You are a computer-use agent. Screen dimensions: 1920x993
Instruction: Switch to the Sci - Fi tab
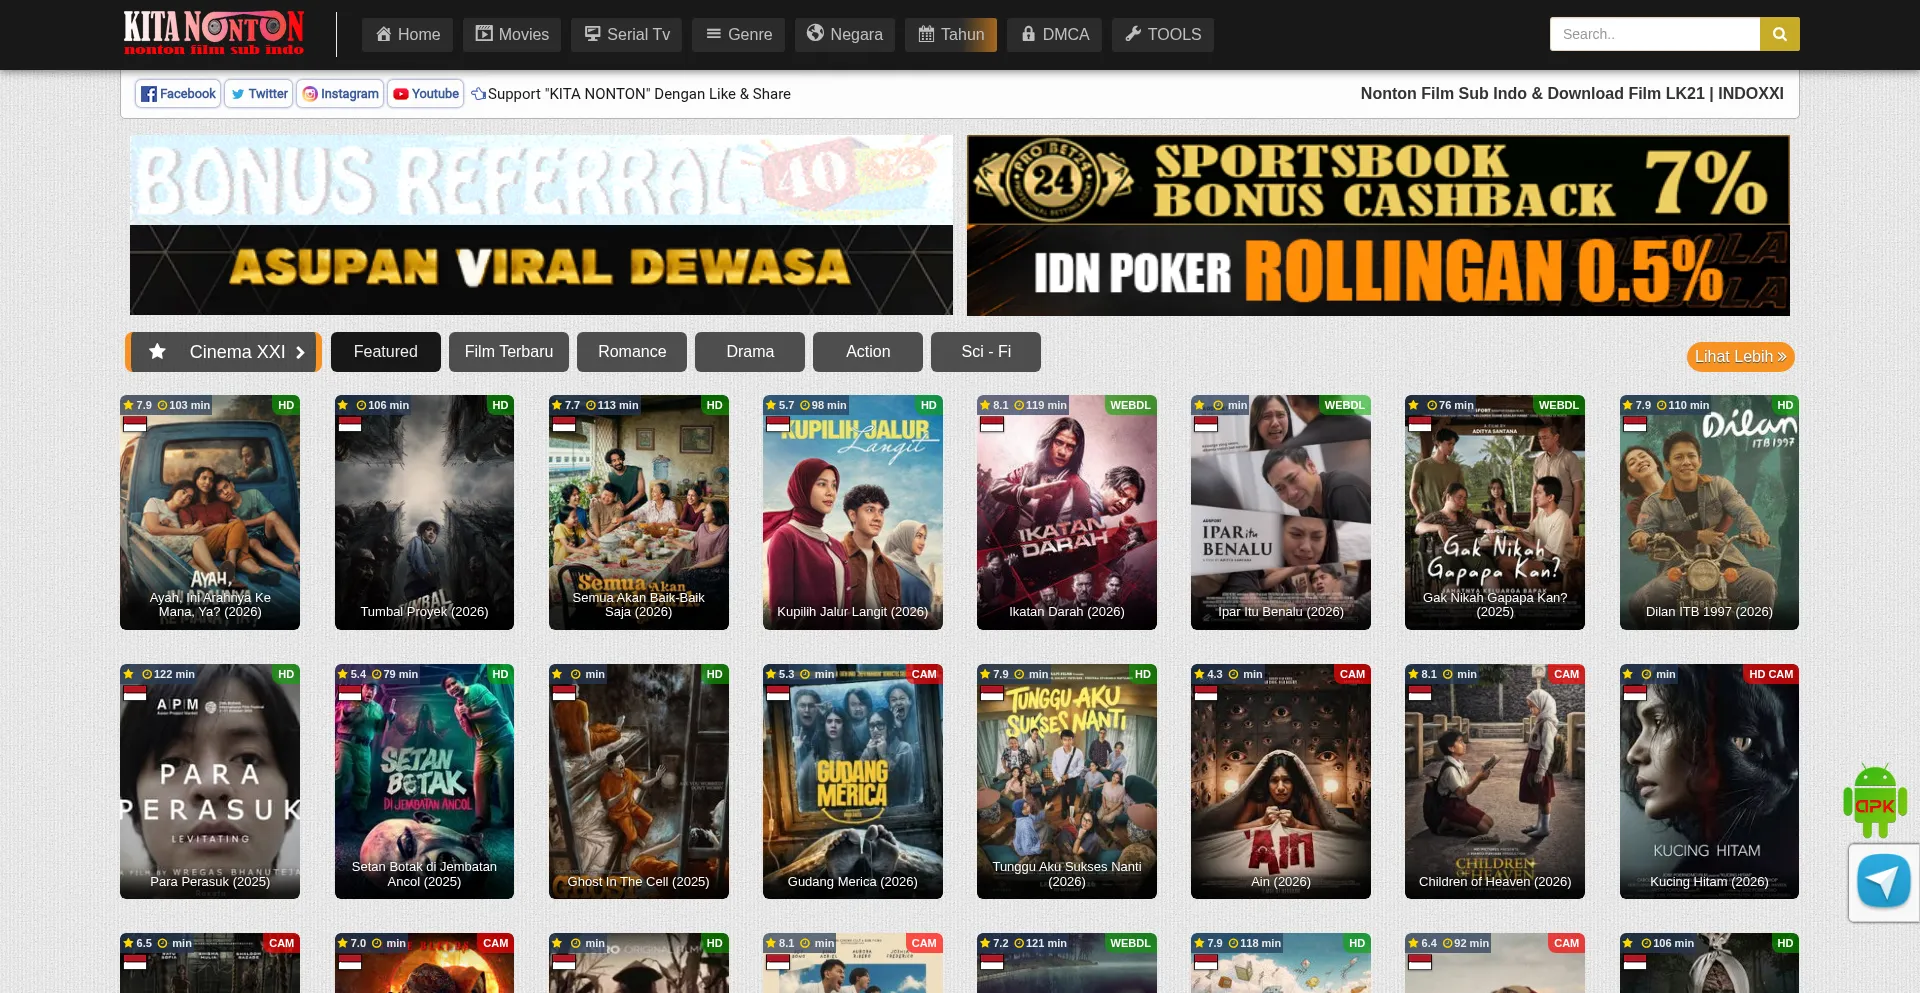[986, 352]
